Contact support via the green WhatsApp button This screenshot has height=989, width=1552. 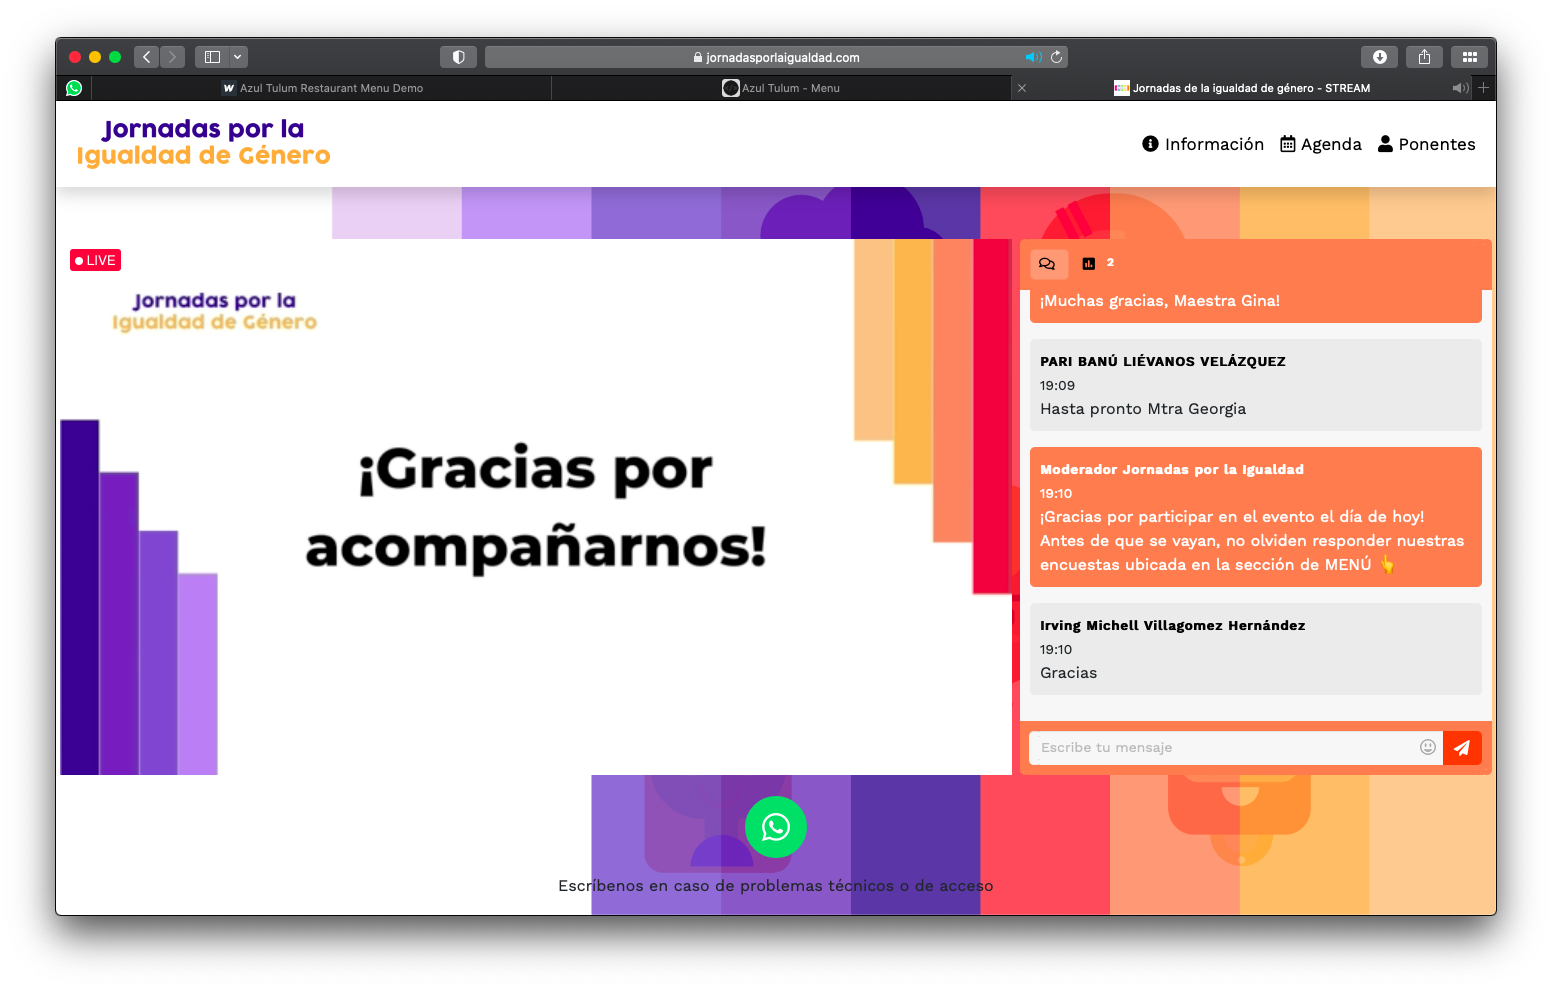click(x=776, y=827)
